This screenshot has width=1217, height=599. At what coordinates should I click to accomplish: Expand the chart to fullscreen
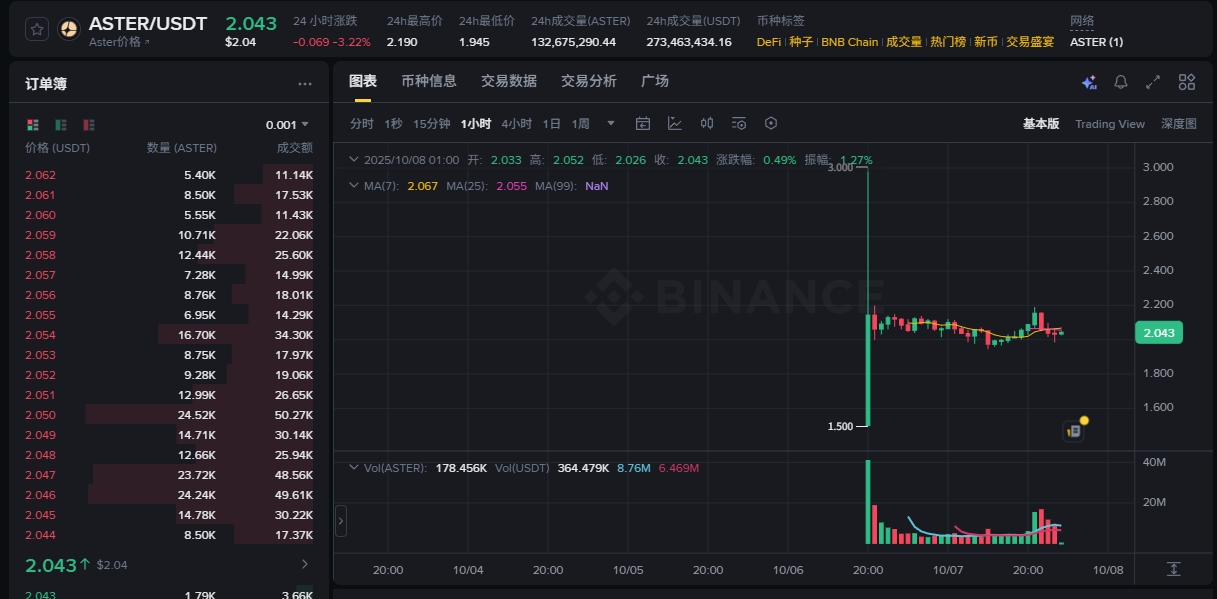[x=1153, y=82]
